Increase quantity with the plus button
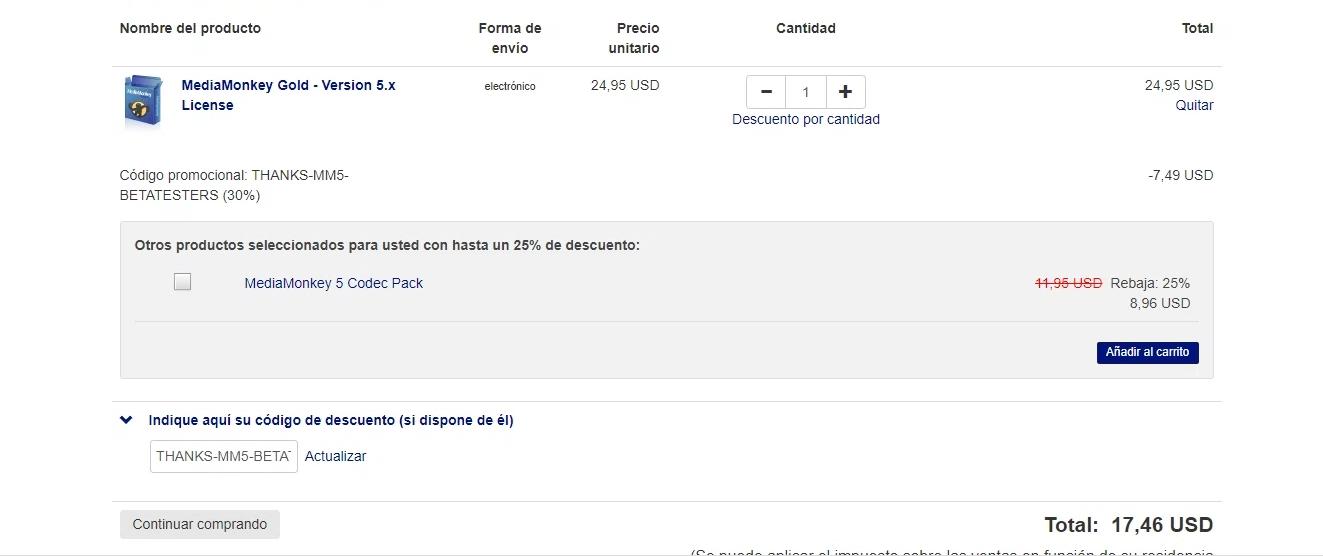 (845, 92)
